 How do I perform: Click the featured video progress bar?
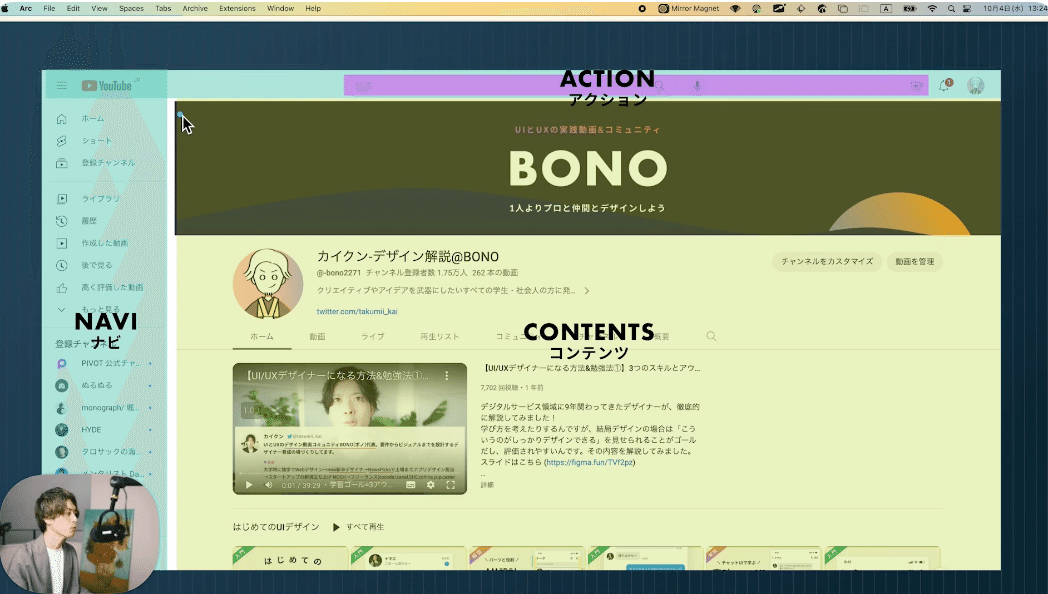coord(350,475)
